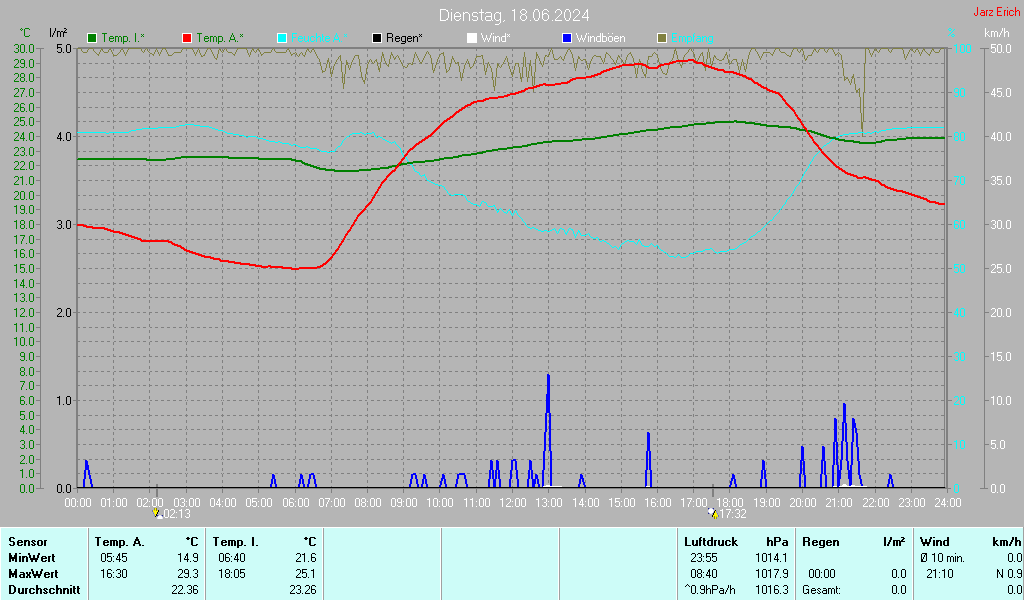The width and height of the screenshot is (1024, 600).
Task: Click the 'Sensor' header cell
Action: click(28, 542)
